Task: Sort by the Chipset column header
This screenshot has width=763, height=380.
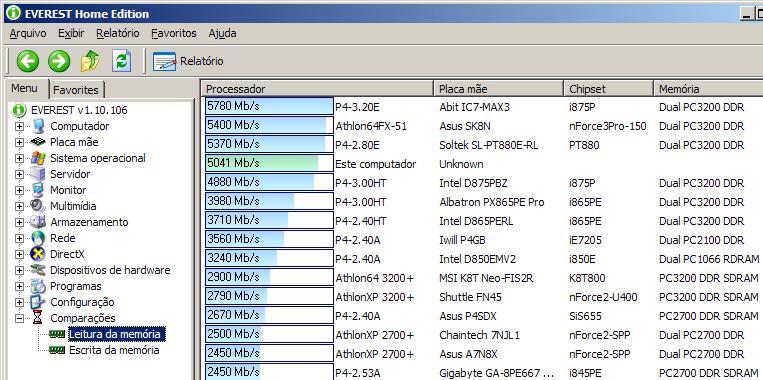Action: coord(608,89)
